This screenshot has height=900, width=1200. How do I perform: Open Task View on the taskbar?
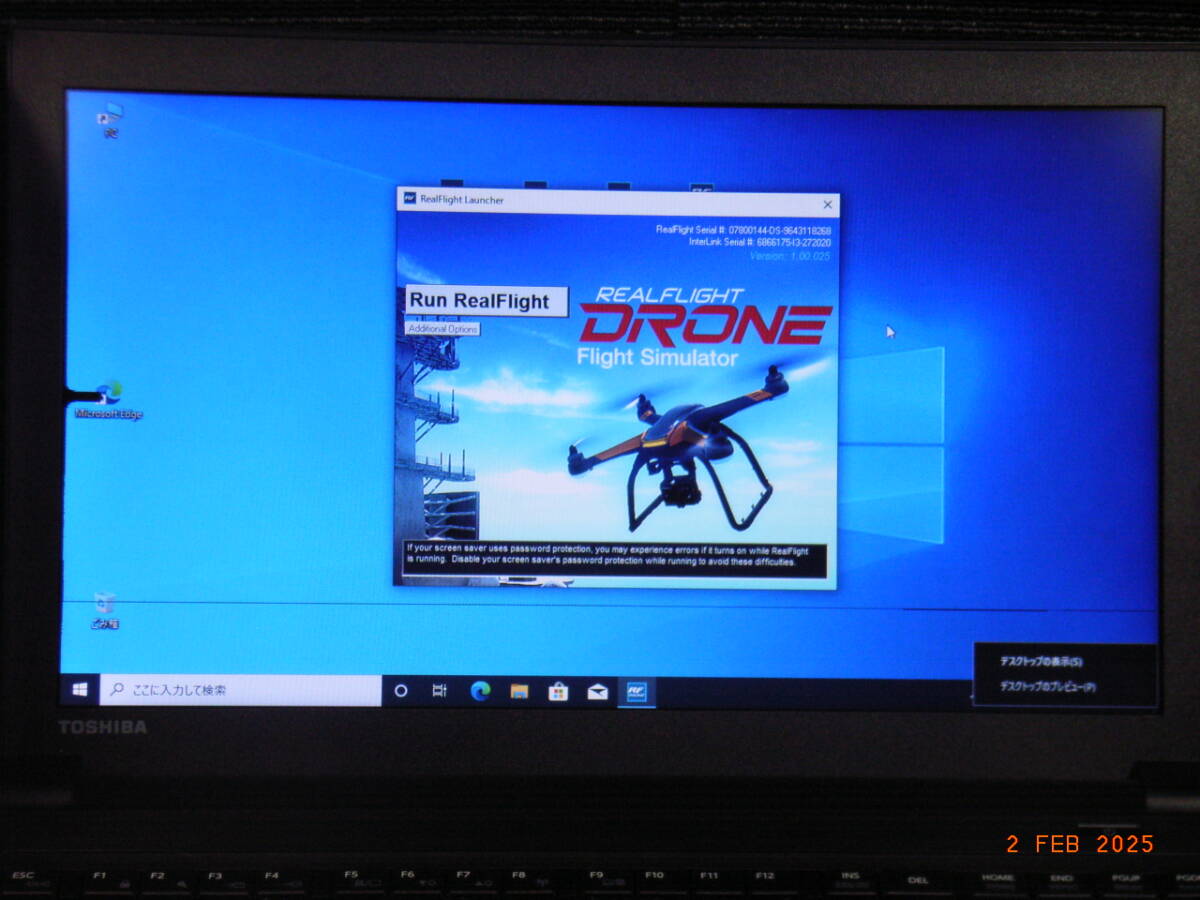click(439, 690)
